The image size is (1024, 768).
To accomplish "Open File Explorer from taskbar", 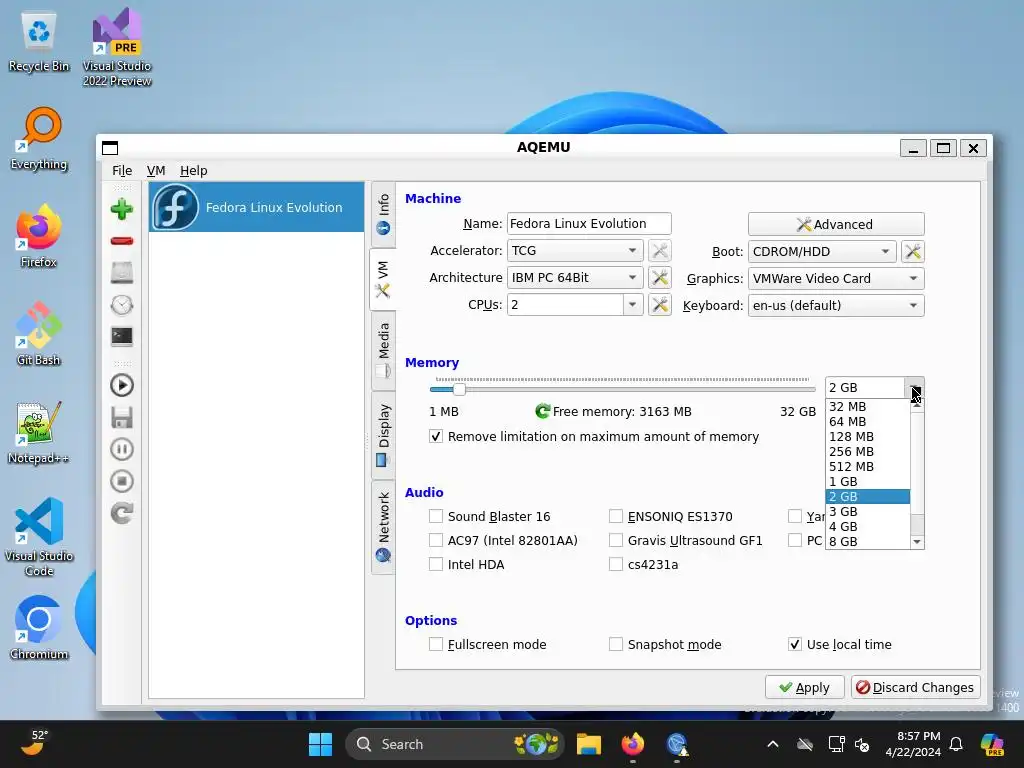I will tap(588, 744).
